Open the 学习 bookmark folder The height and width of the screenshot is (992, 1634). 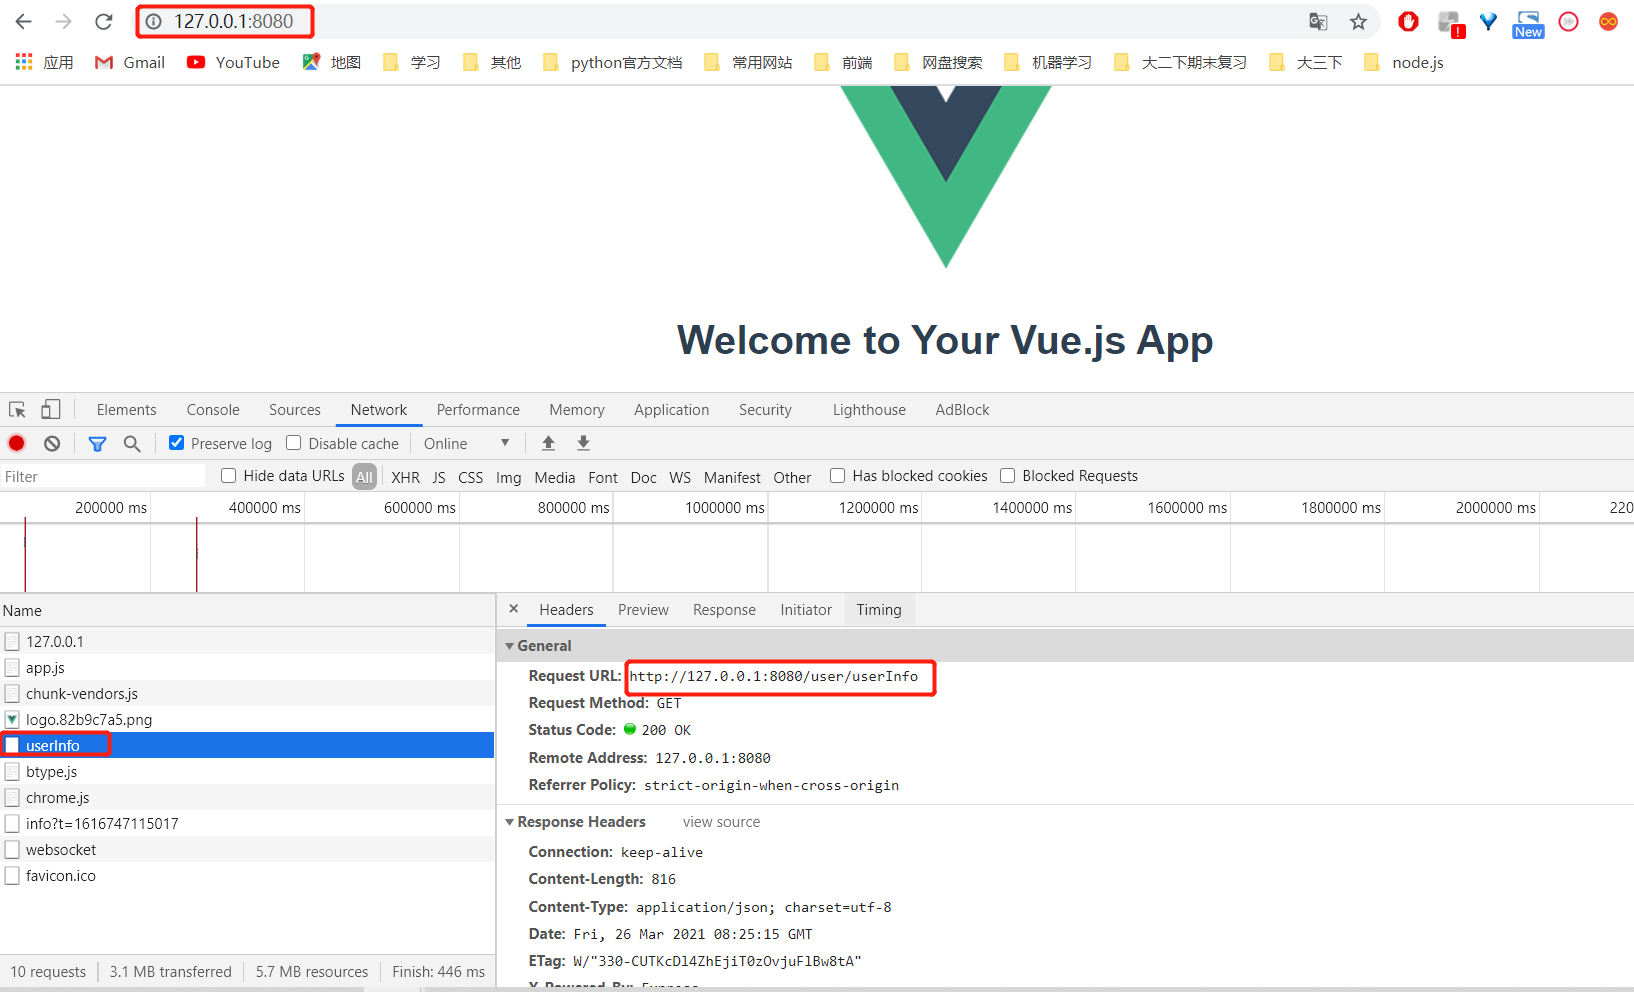pyautogui.click(x=412, y=62)
